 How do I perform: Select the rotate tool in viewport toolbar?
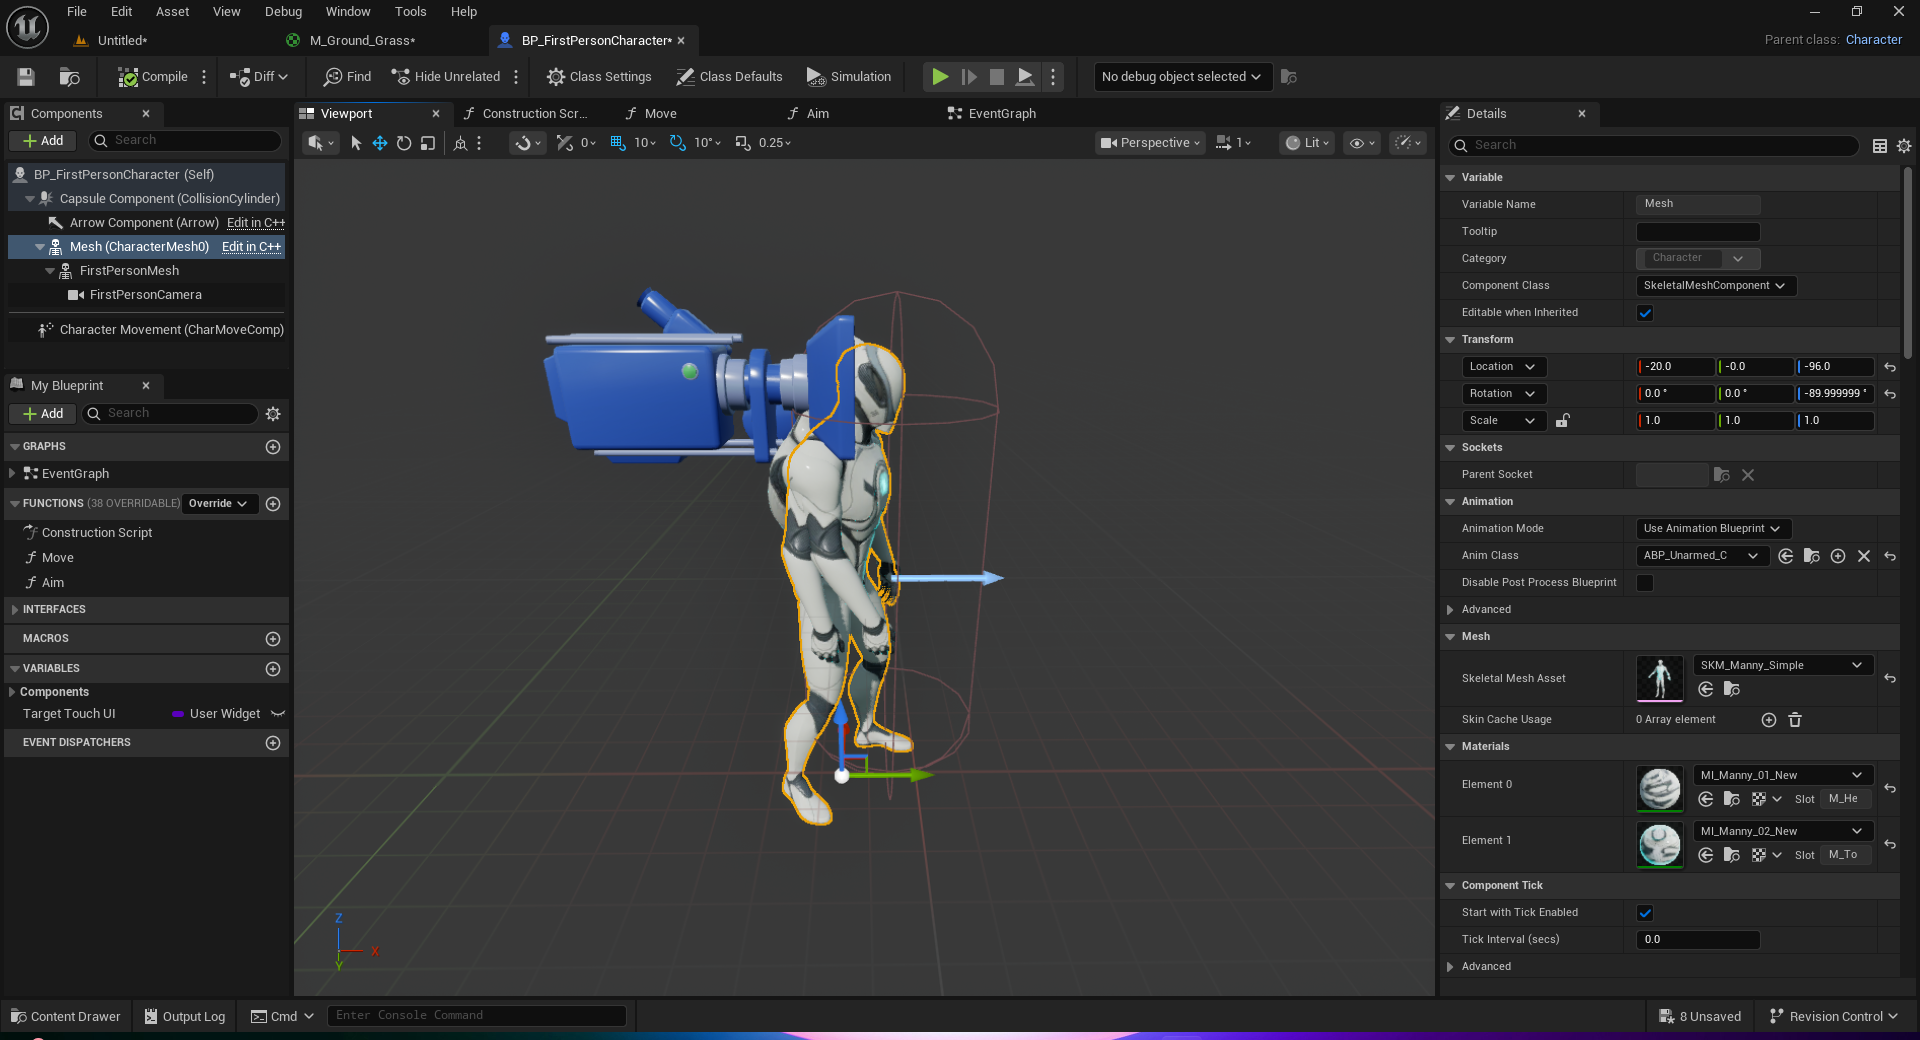coord(404,143)
